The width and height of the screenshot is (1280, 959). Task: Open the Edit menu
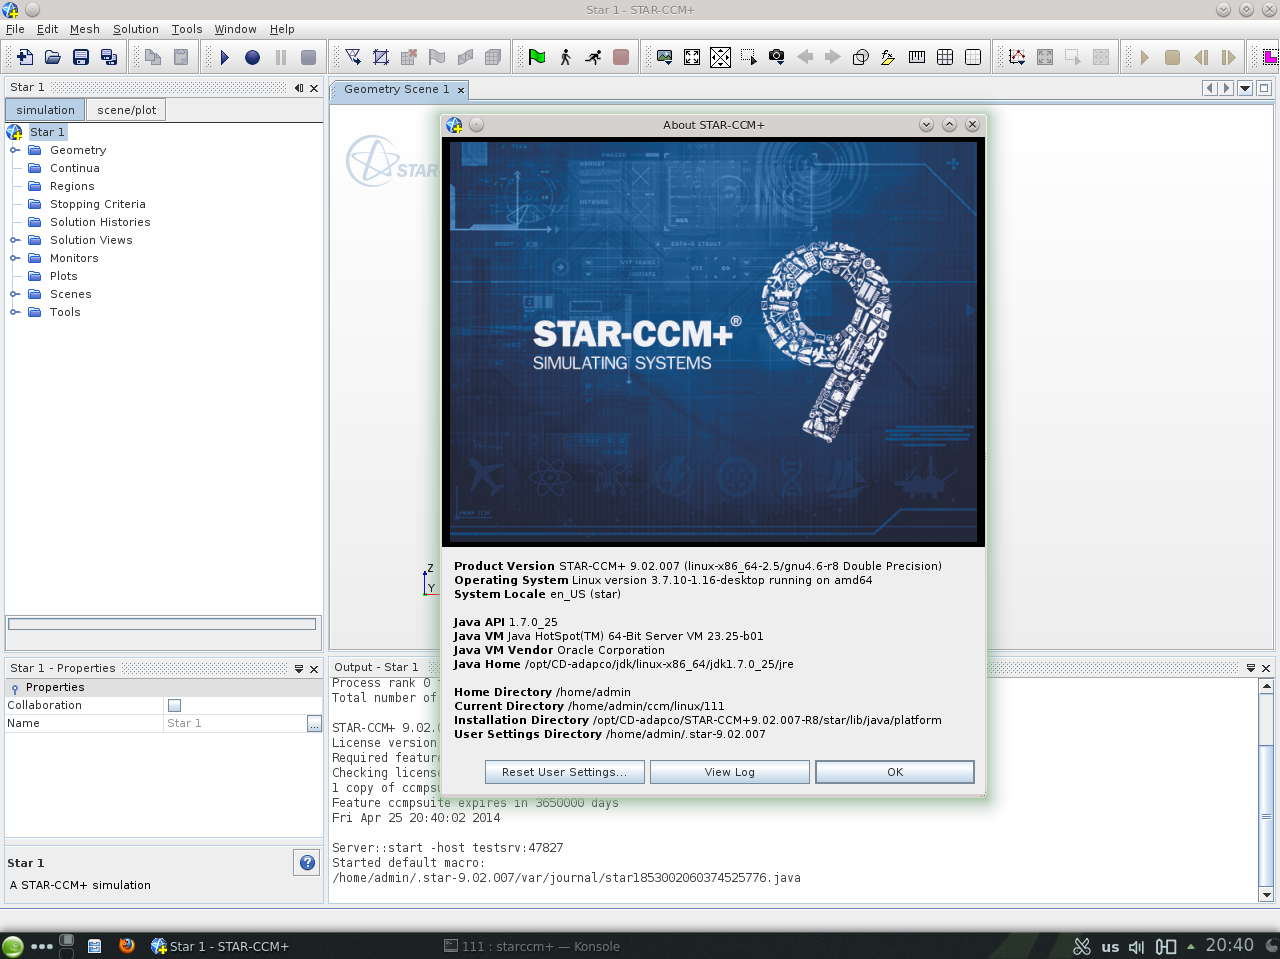click(x=47, y=29)
